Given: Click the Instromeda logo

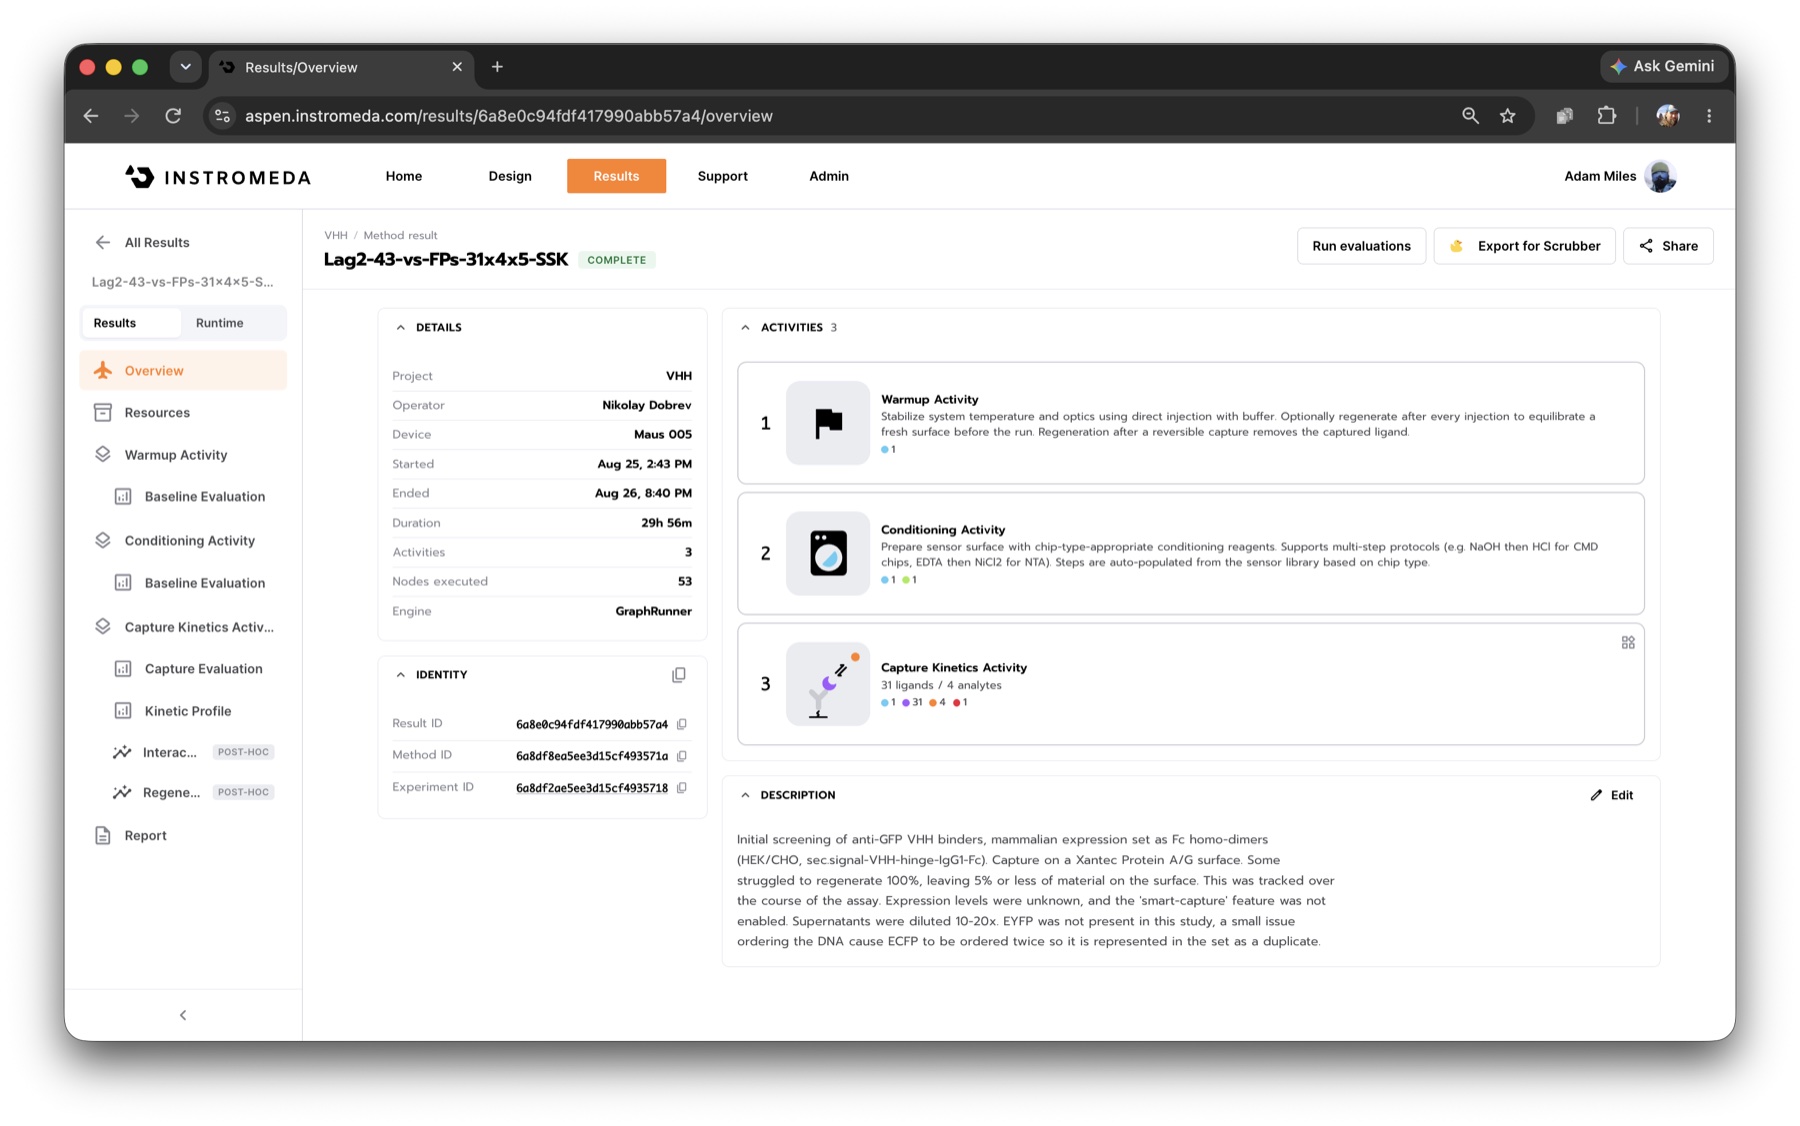Looking at the screenshot, I should coord(218,177).
